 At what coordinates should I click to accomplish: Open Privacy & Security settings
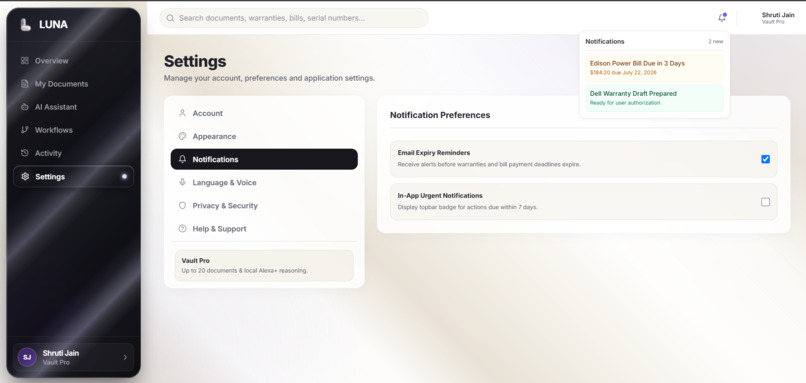264,206
